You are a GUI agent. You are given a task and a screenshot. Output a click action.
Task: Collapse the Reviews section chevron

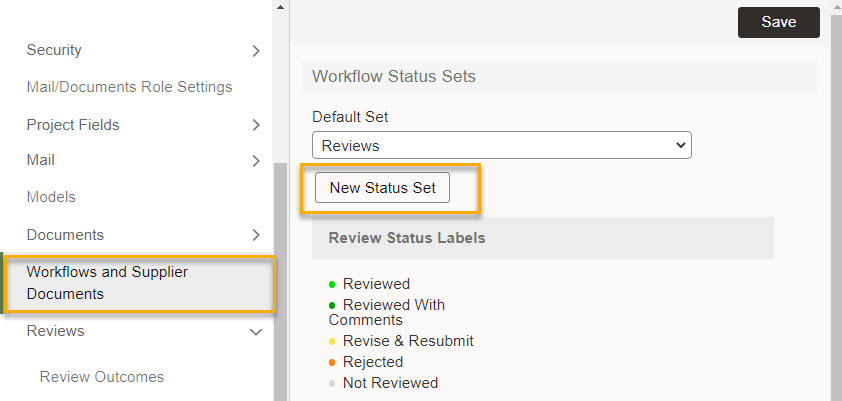(x=256, y=332)
